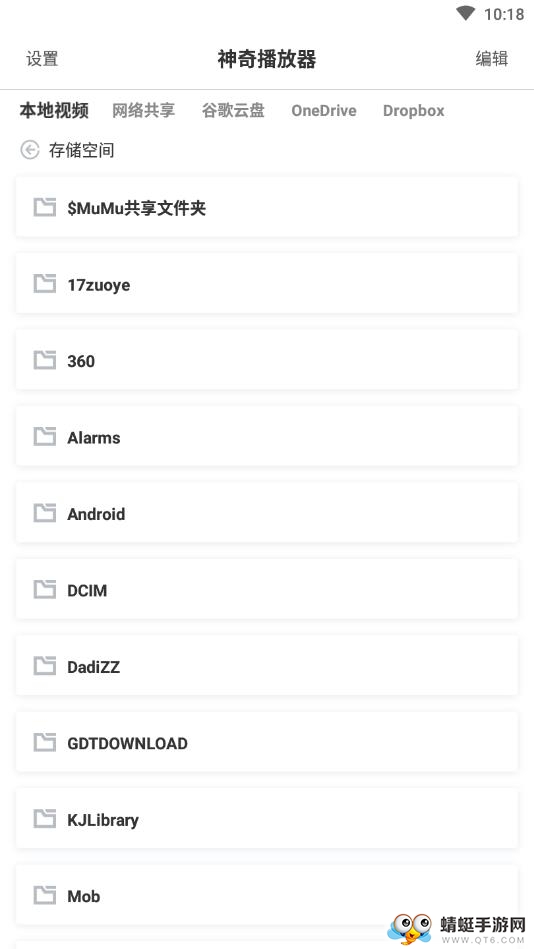Open the GDTDOWNLOAD folder row
Image resolution: width=534 pixels, height=949 pixels.
pos(267,742)
